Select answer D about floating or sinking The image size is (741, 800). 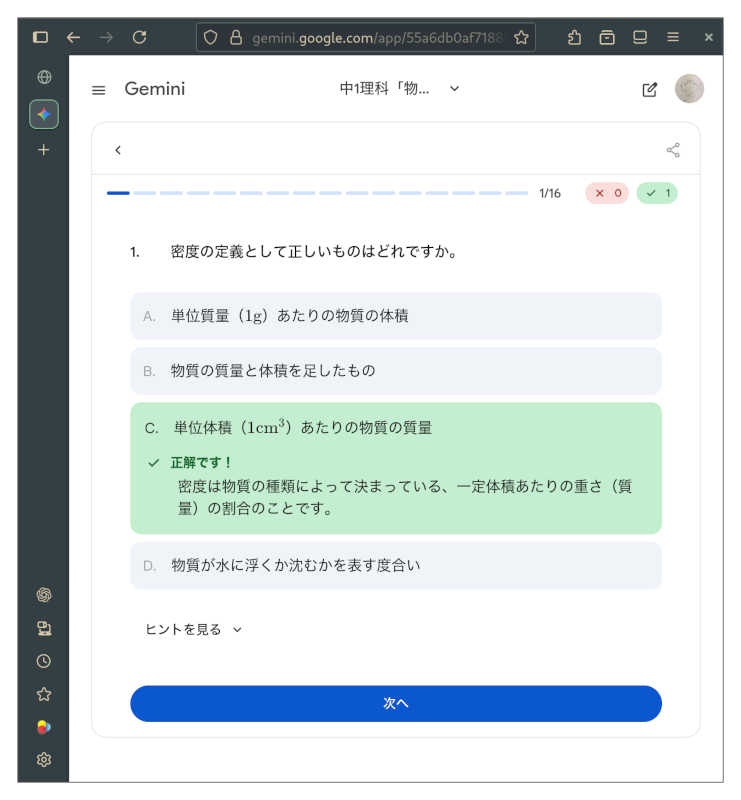pos(396,565)
